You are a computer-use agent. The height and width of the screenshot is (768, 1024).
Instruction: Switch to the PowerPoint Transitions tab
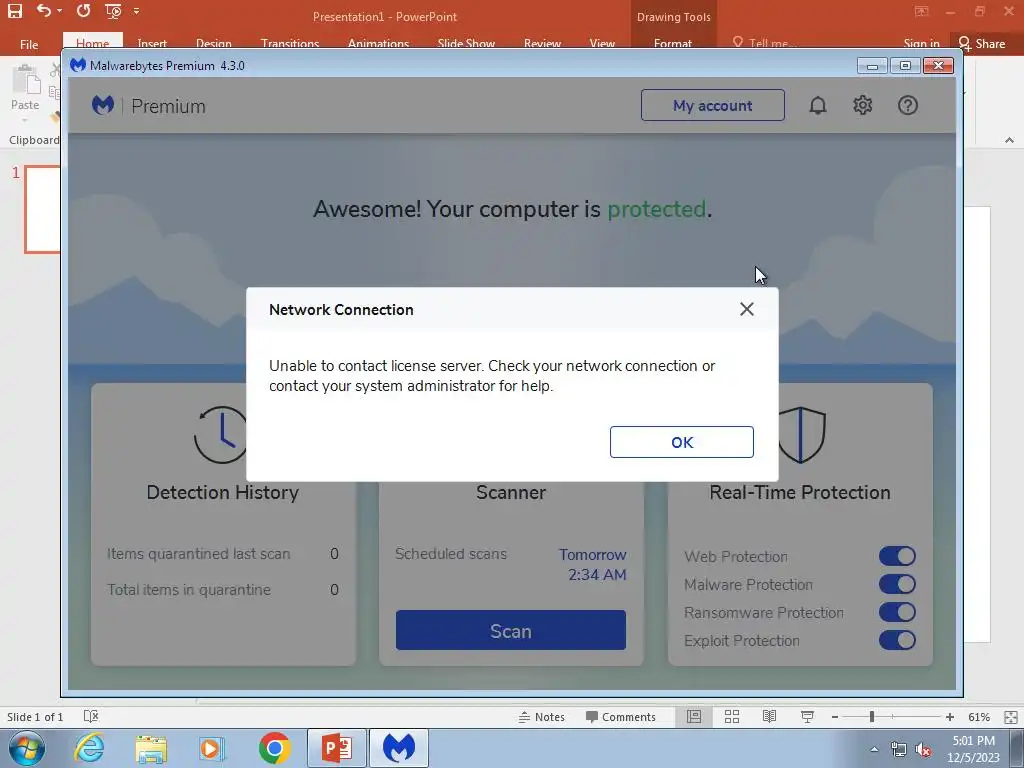[290, 43]
